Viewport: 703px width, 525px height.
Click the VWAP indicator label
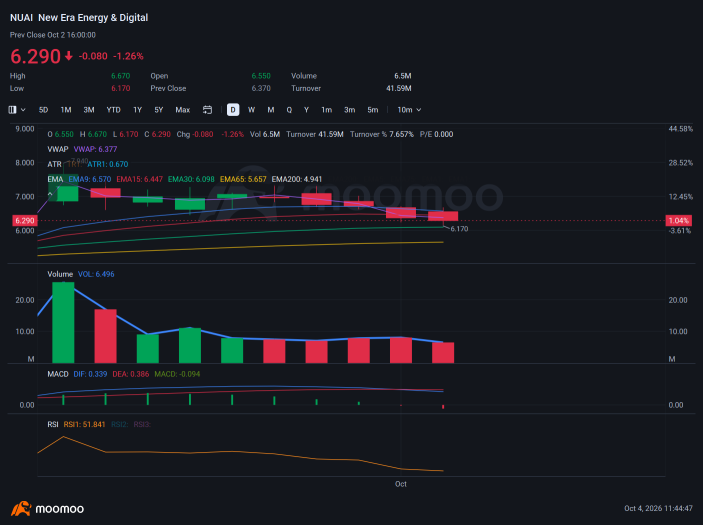point(58,149)
